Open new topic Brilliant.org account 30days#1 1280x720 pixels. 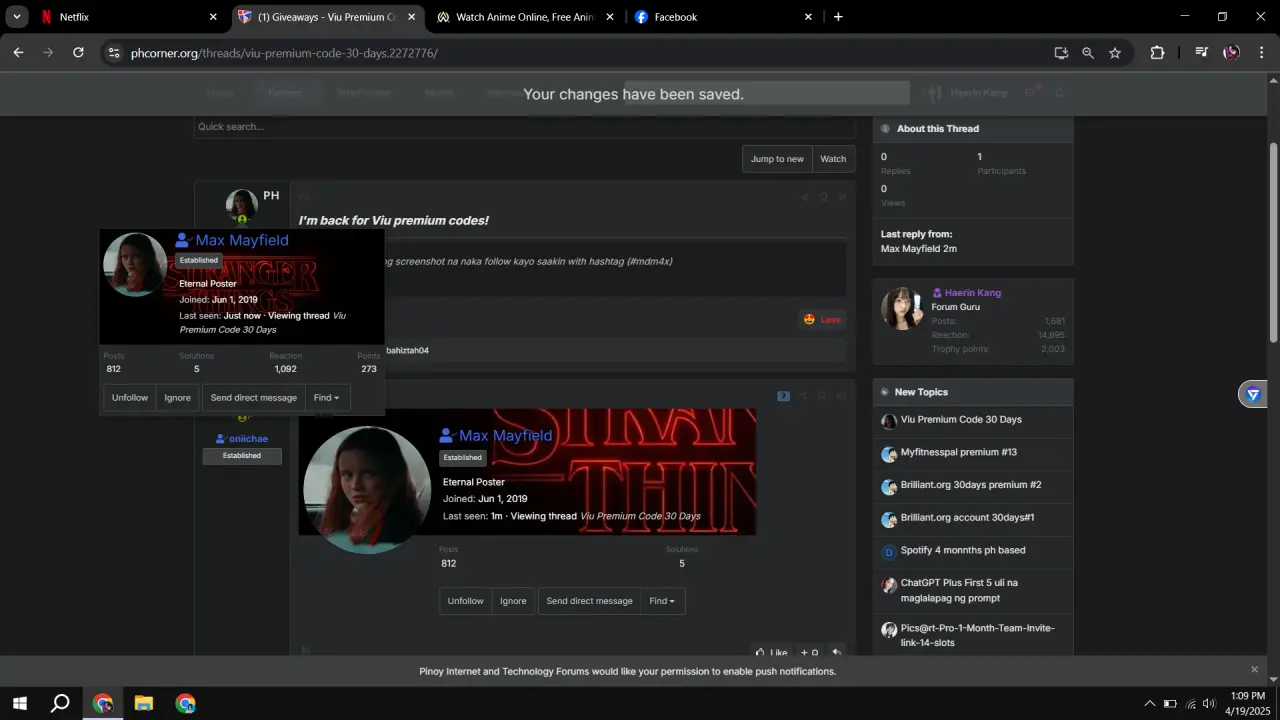coord(967,518)
